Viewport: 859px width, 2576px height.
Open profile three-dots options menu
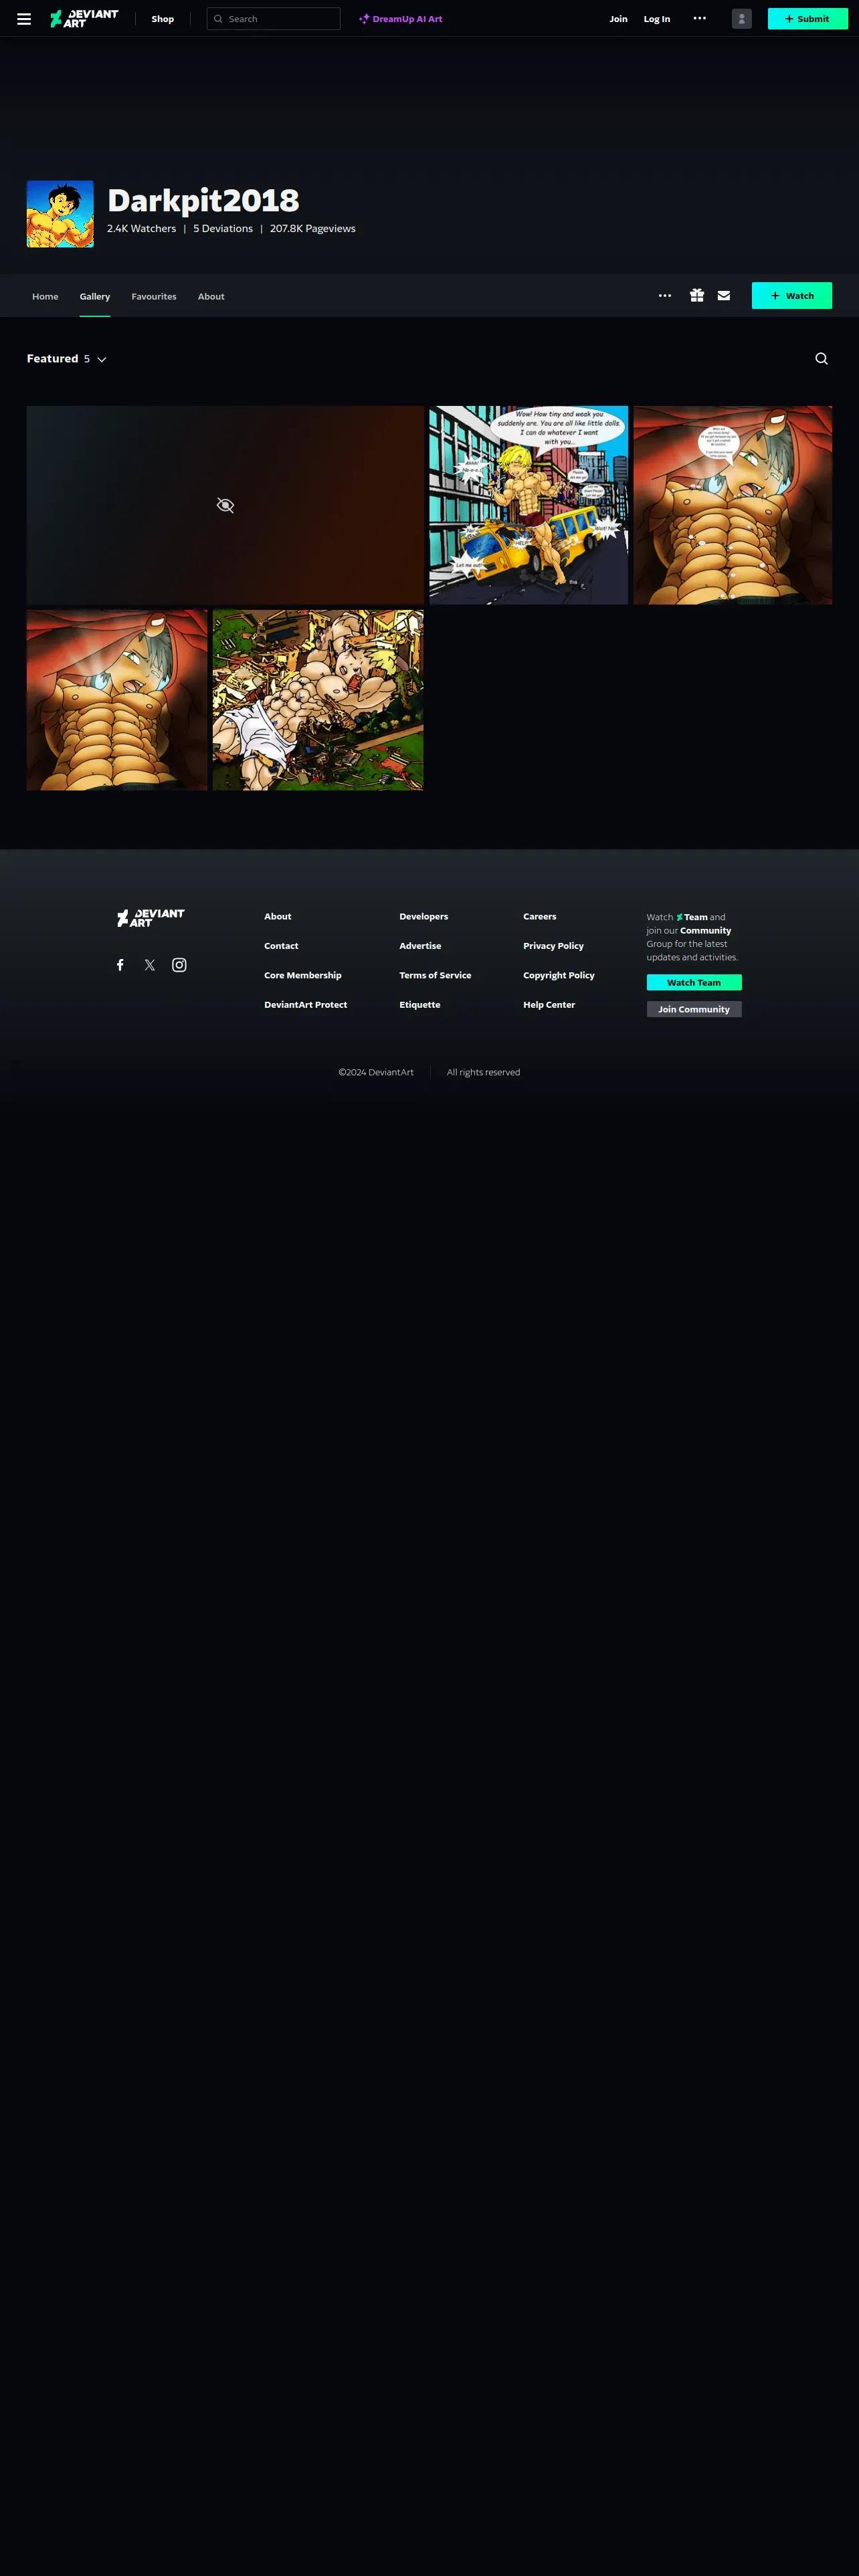pyautogui.click(x=665, y=296)
